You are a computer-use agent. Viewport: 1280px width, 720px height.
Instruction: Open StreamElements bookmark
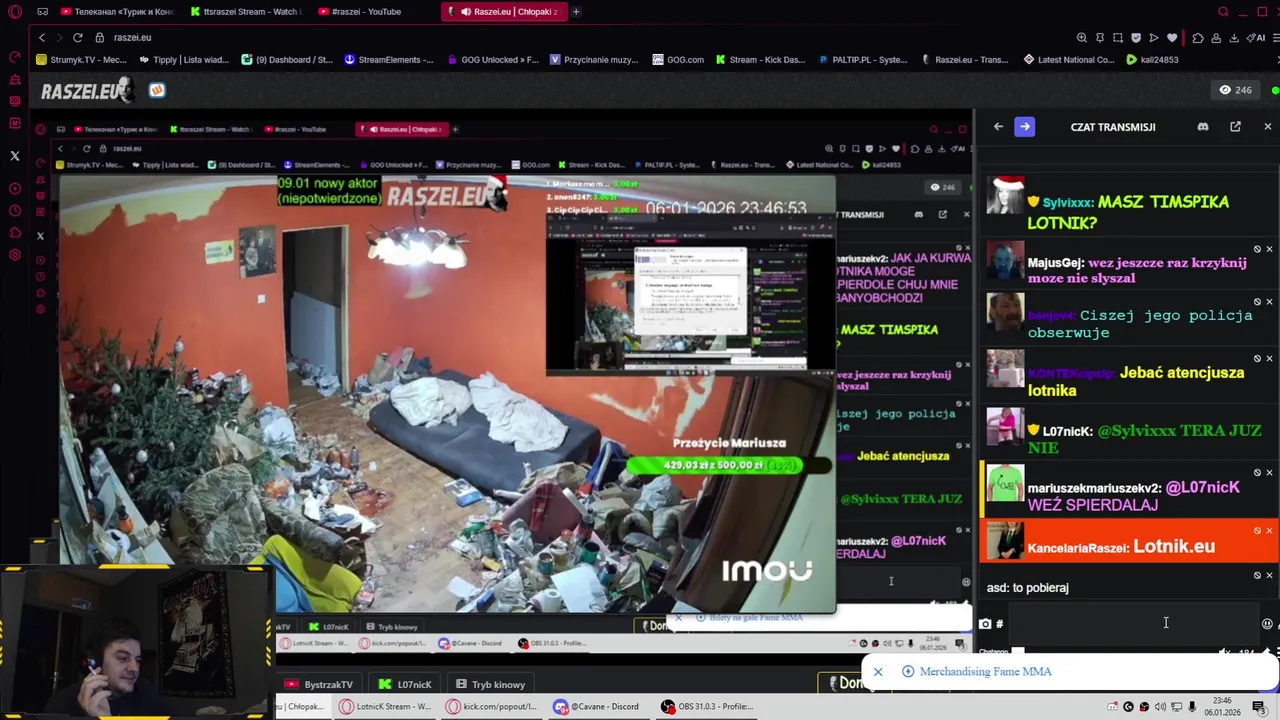coord(388,60)
